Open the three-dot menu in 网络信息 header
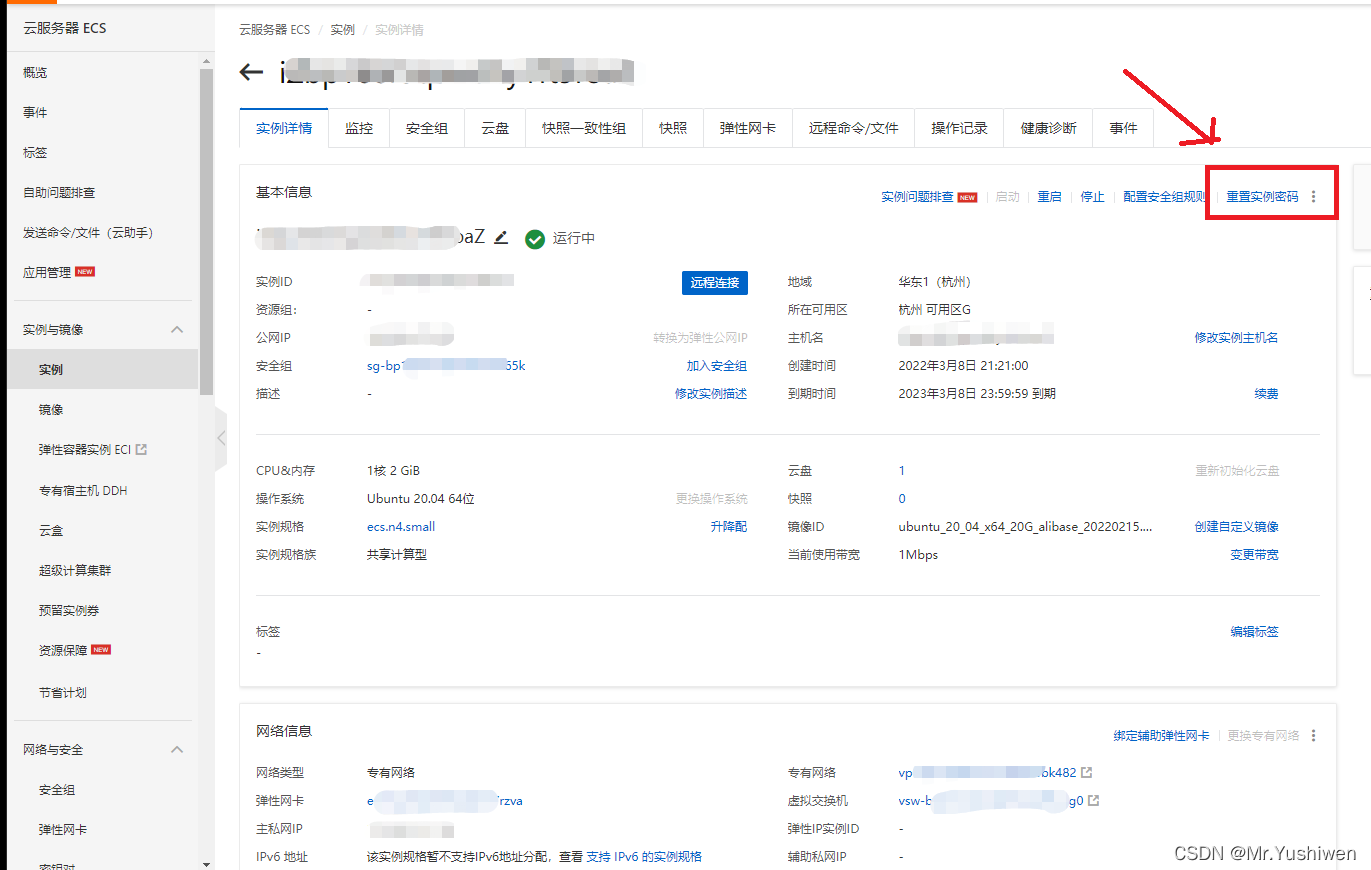This screenshot has width=1371, height=870. (x=1313, y=736)
